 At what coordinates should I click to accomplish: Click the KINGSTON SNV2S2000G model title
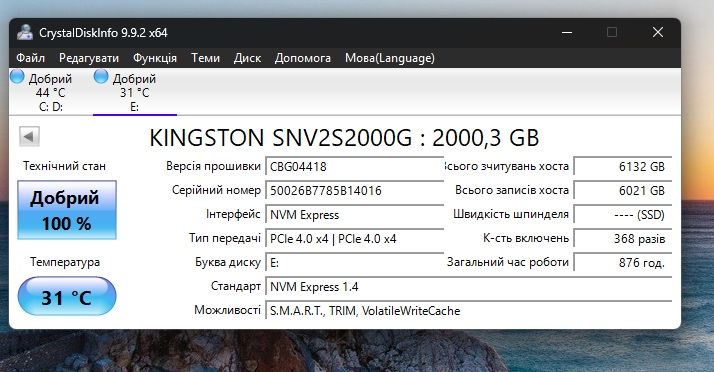(x=344, y=138)
